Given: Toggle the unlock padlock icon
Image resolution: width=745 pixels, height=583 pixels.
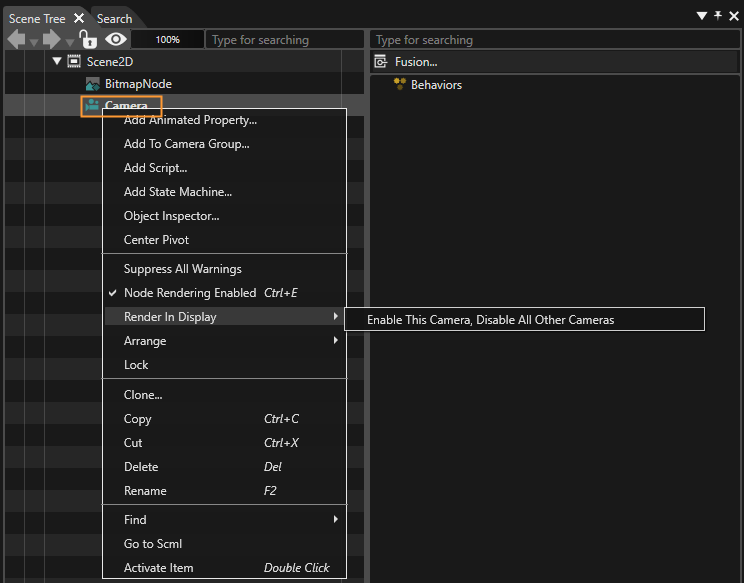Looking at the screenshot, I should pos(88,39).
